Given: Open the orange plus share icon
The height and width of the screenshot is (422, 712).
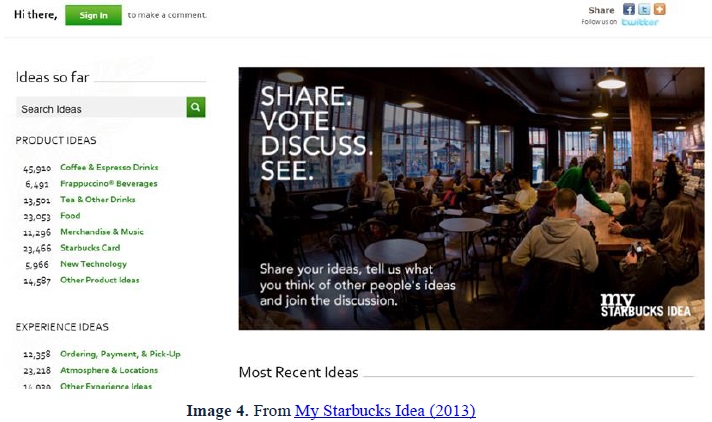Looking at the screenshot, I should 659,10.
